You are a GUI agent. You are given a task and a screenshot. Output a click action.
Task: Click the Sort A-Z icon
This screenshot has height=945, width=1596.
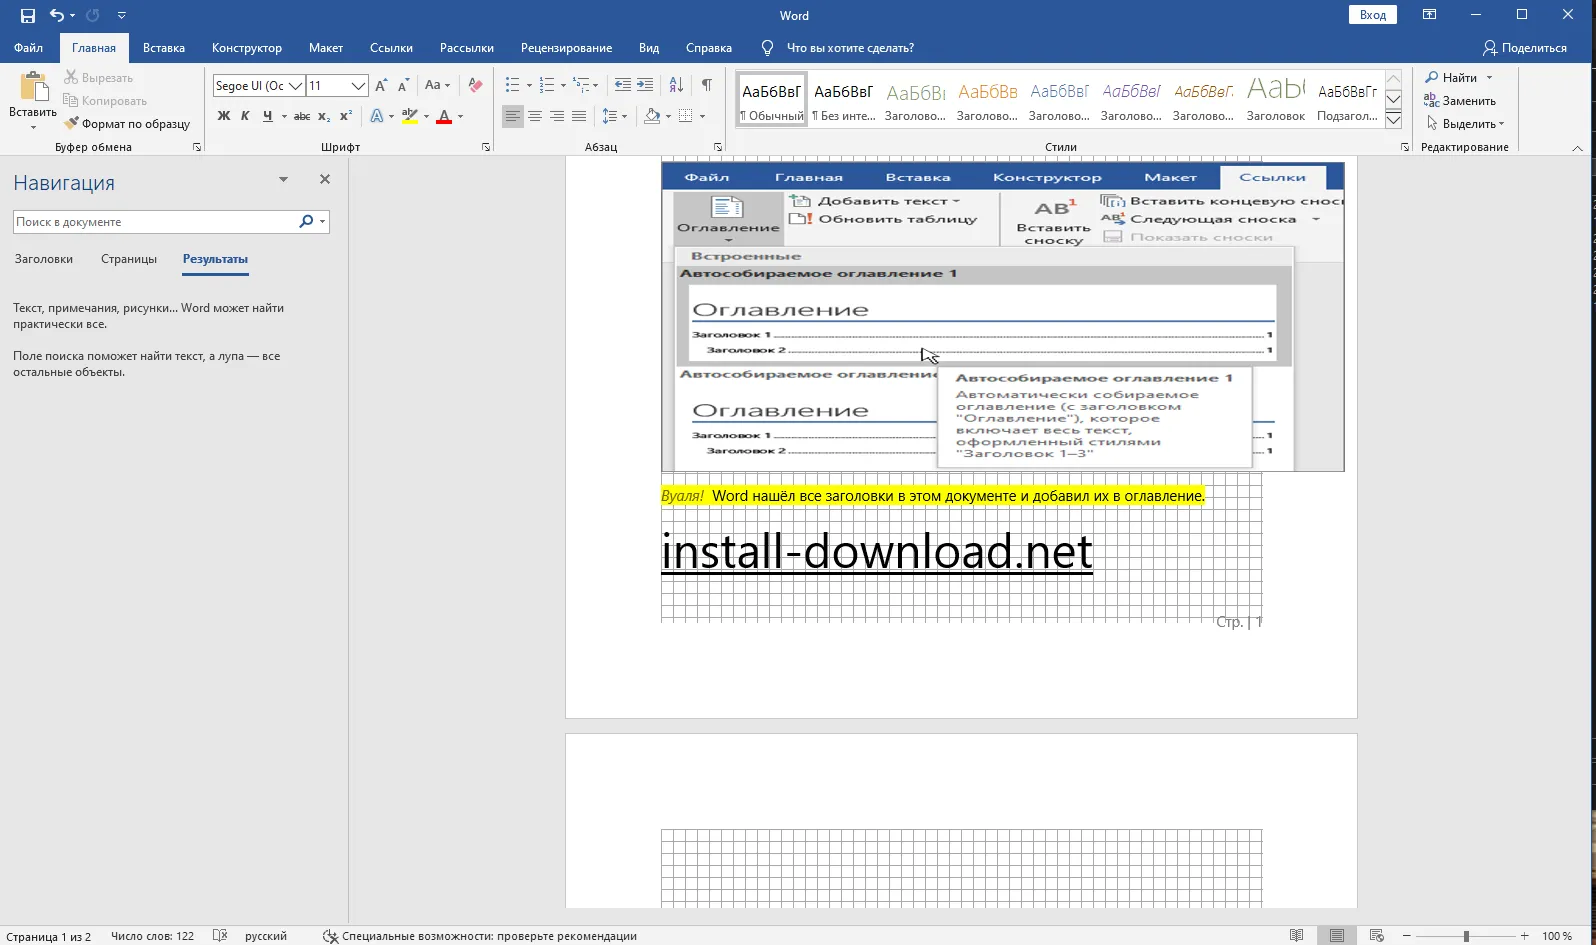click(x=676, y=86)
